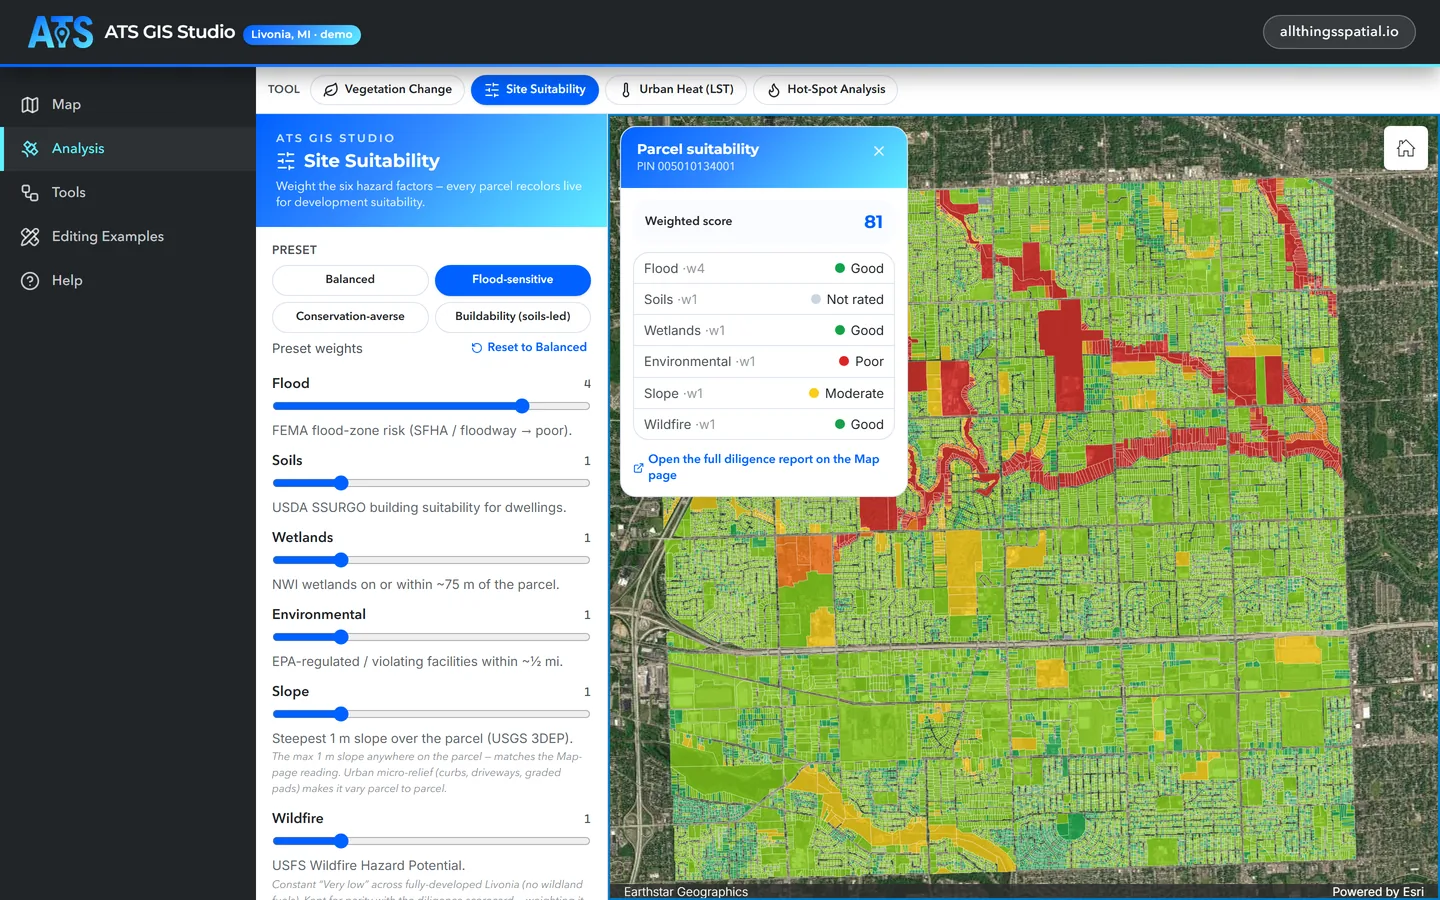The width and height of the screenshot is (1440, 900).
Task: Click the Flood weight slider handle
Action: click(522, 406)
